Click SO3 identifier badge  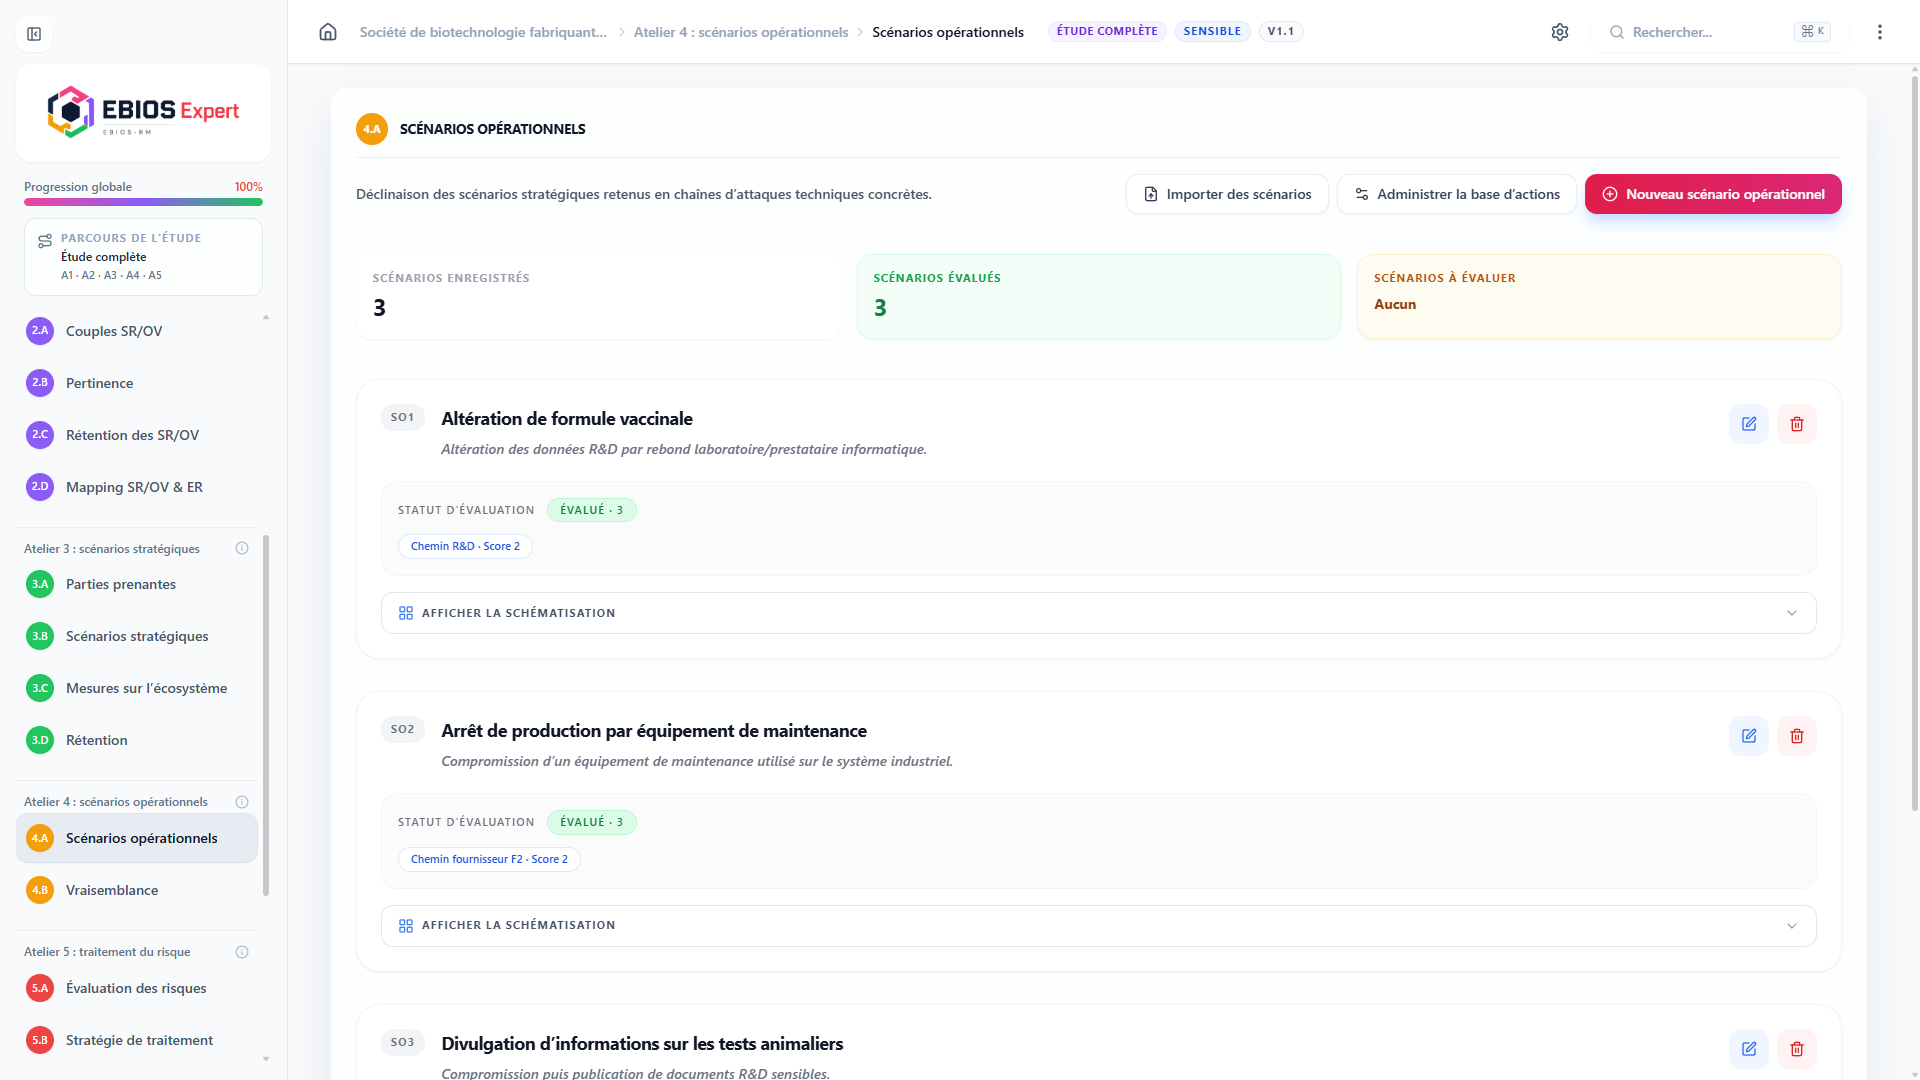[x=403, y=1042]
